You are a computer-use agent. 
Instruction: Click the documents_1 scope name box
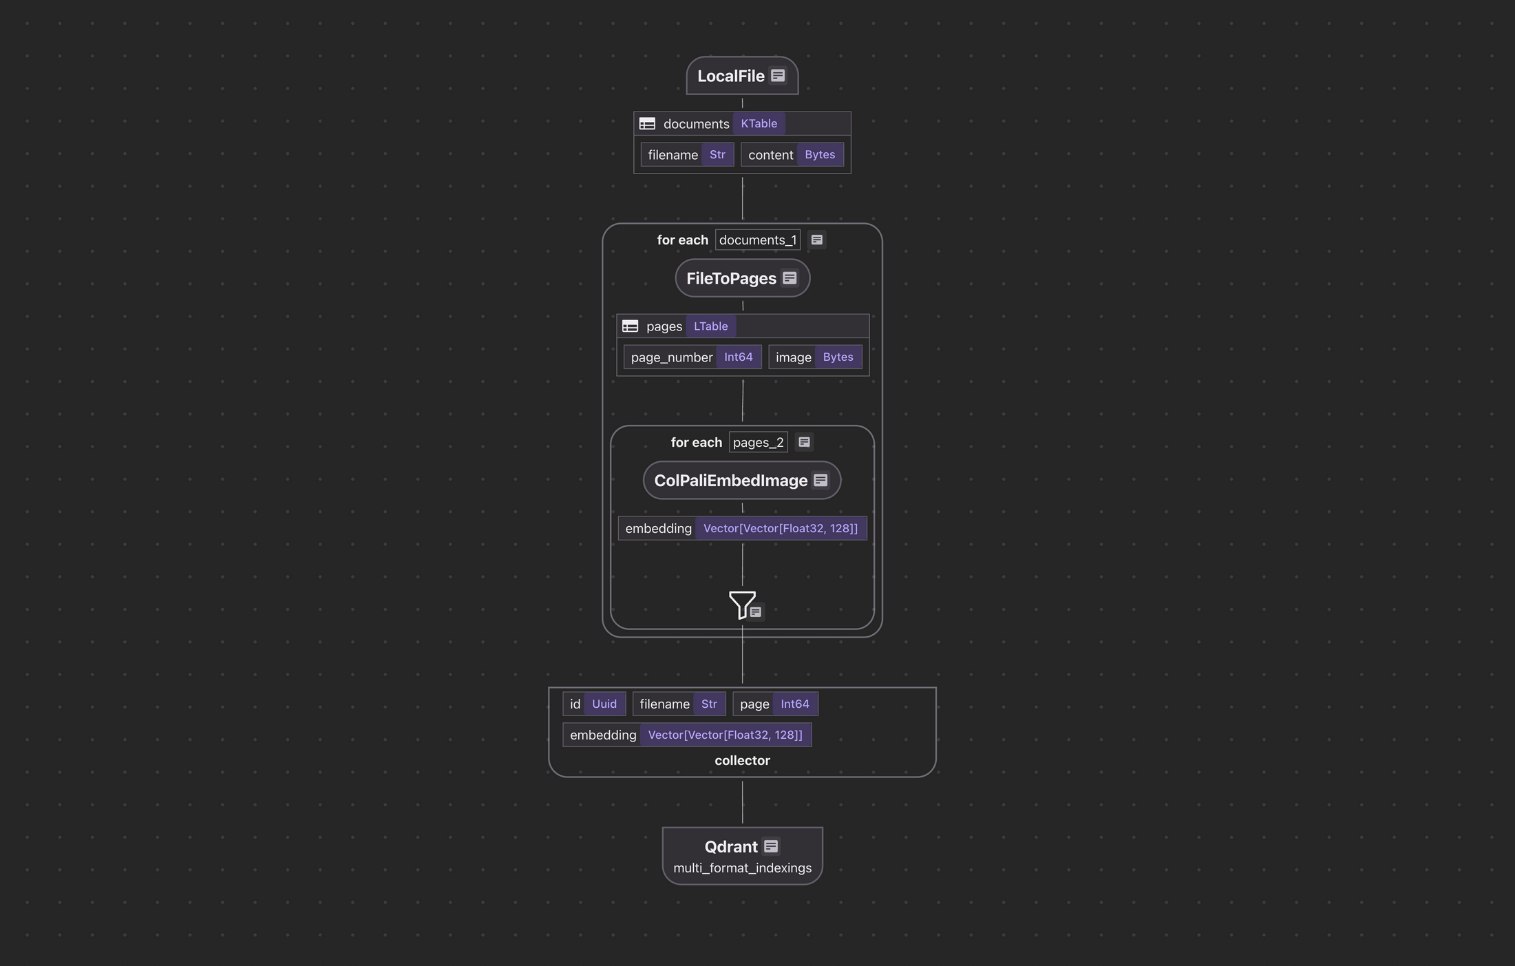tap(757, 240)
